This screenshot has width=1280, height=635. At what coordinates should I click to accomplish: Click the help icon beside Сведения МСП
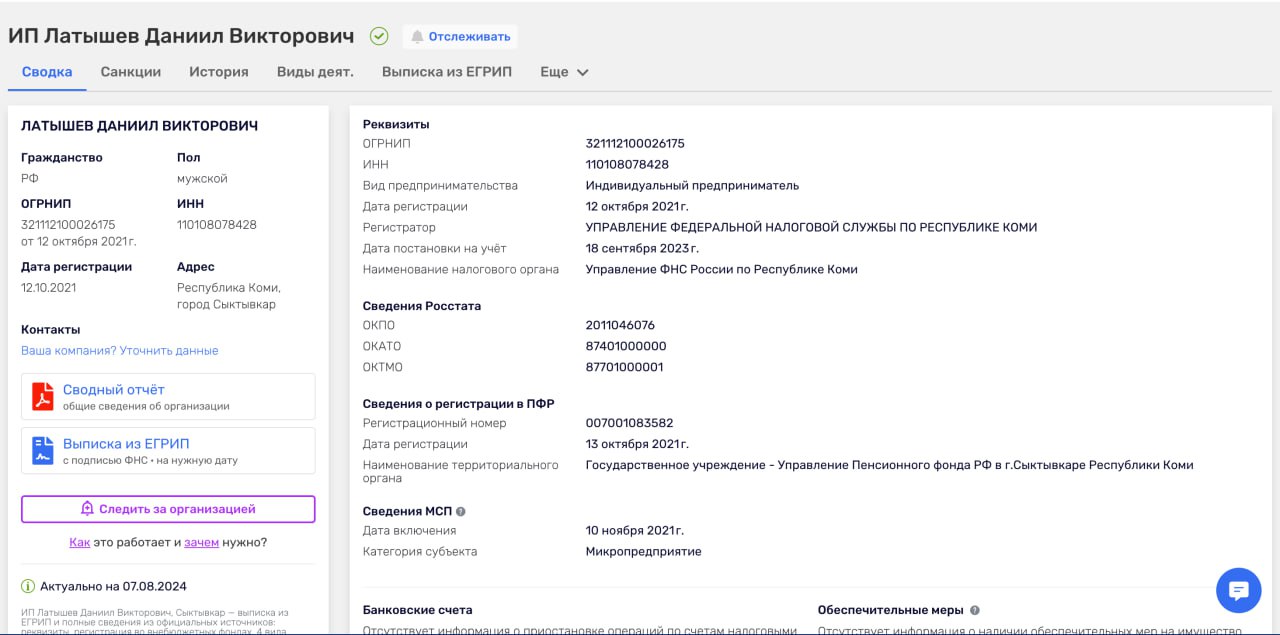(461, 511)
